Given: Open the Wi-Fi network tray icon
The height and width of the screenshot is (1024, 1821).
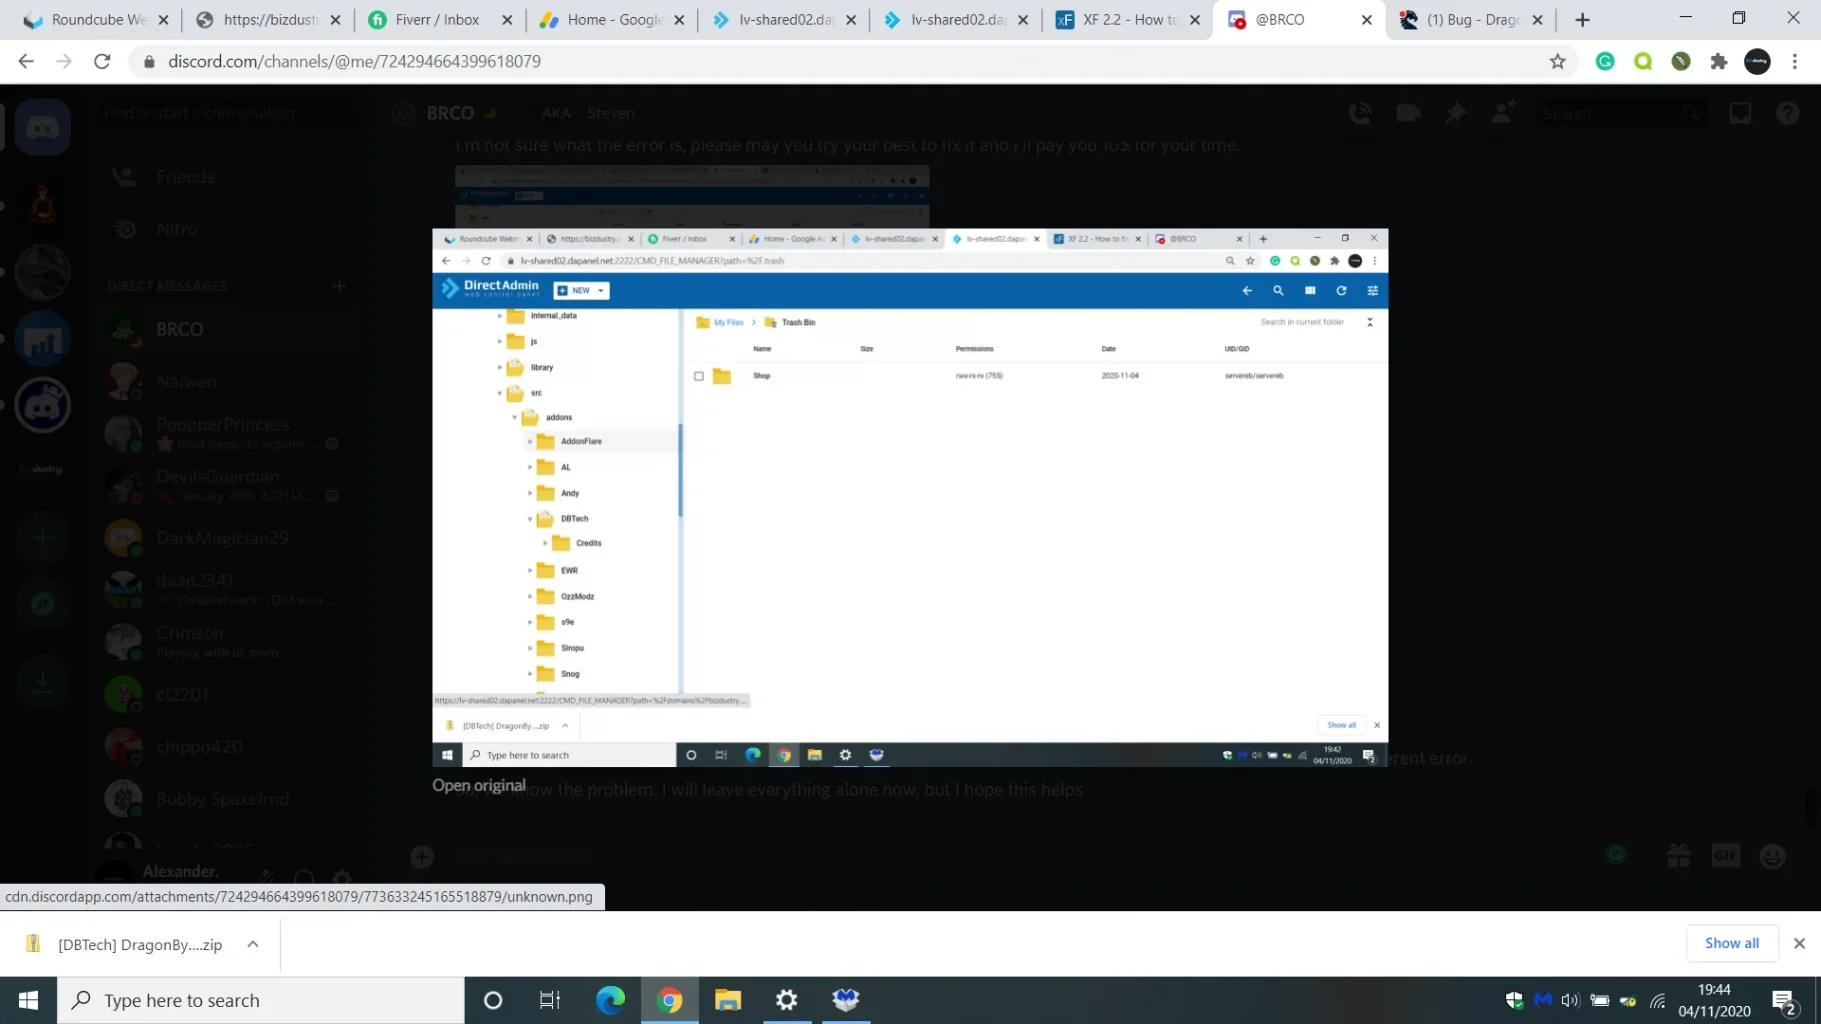Looking at the screenshot, I should (x=1657, y=1000).
